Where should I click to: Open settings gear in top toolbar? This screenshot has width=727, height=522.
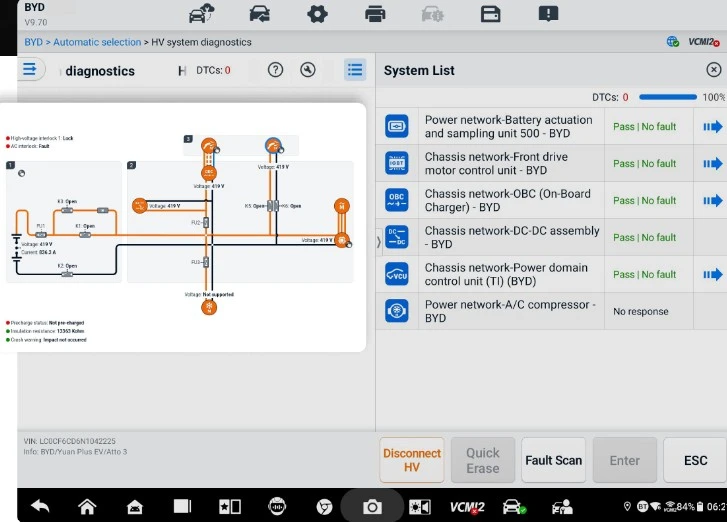(x=317, y=14)
